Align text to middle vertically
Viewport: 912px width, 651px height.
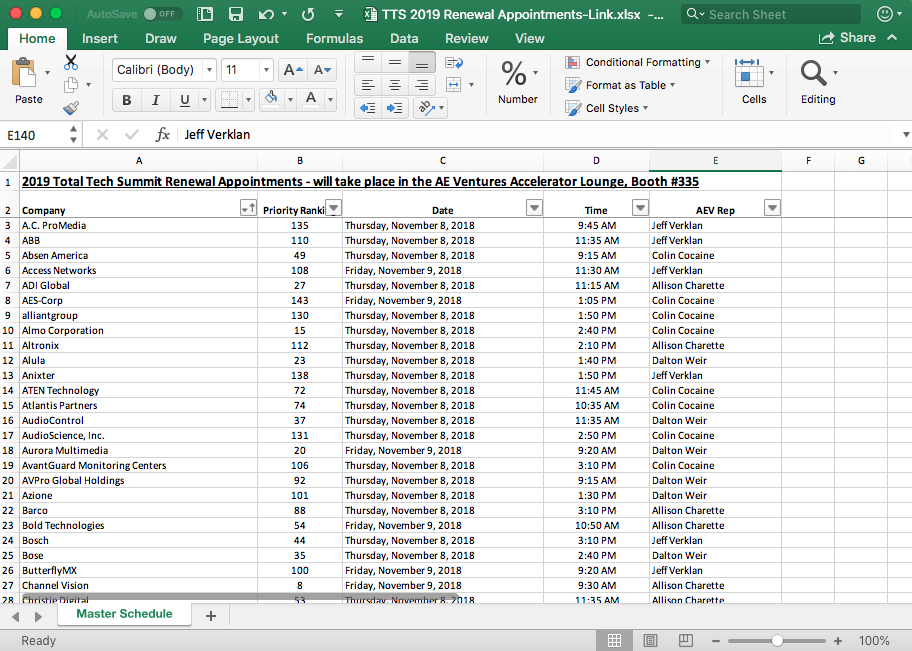click(x=395, y=62)
